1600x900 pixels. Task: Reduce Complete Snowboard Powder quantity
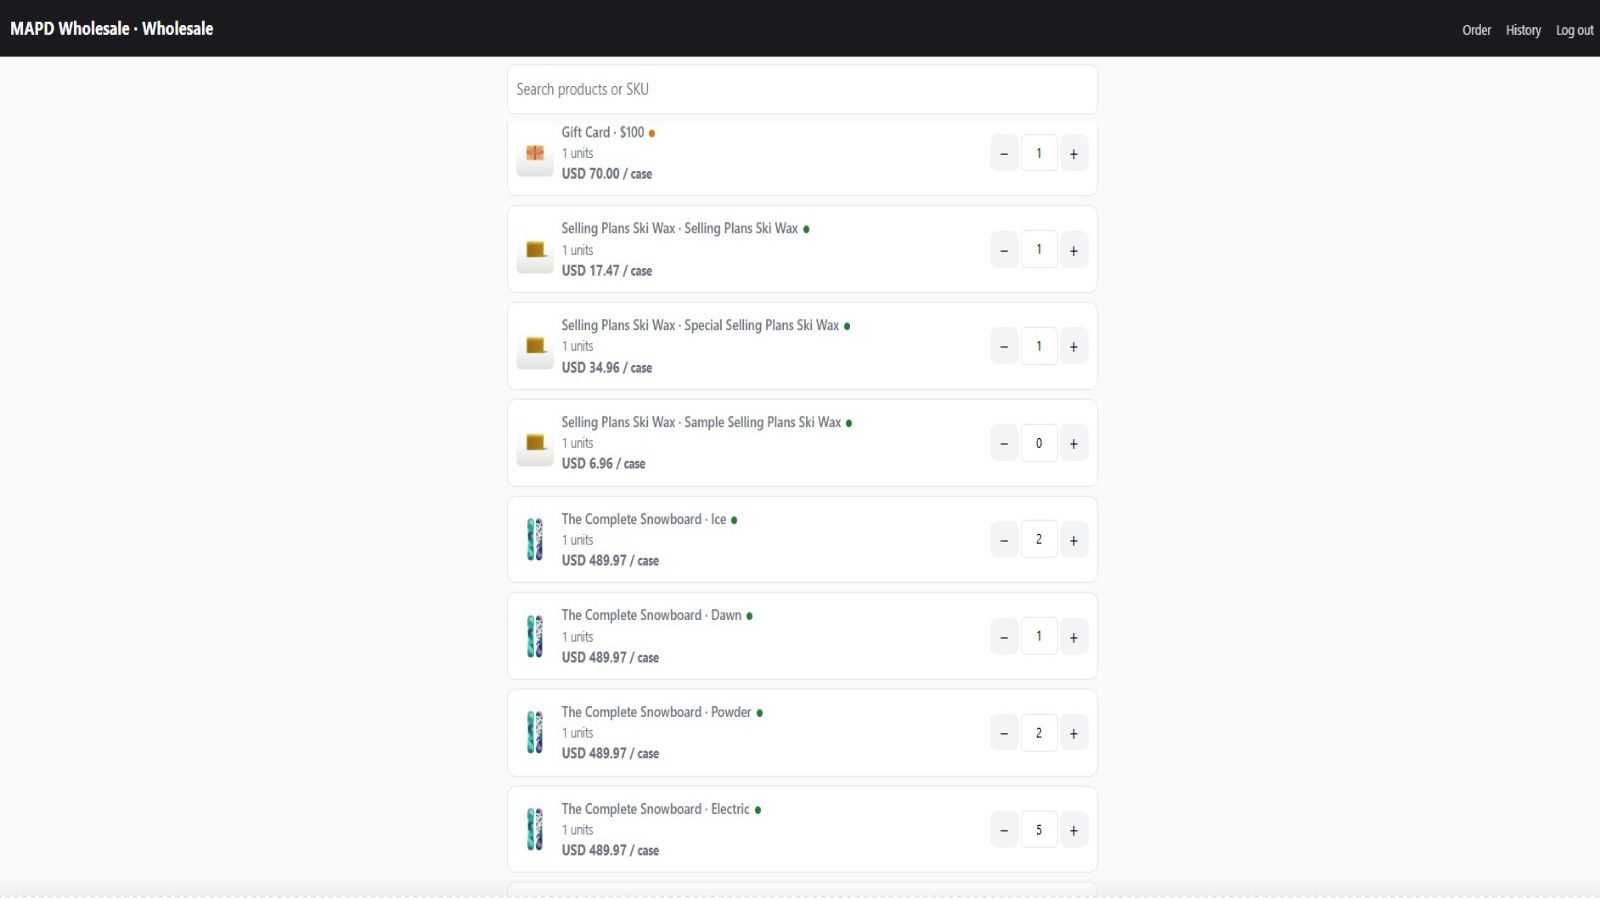tap(1004, 734)
